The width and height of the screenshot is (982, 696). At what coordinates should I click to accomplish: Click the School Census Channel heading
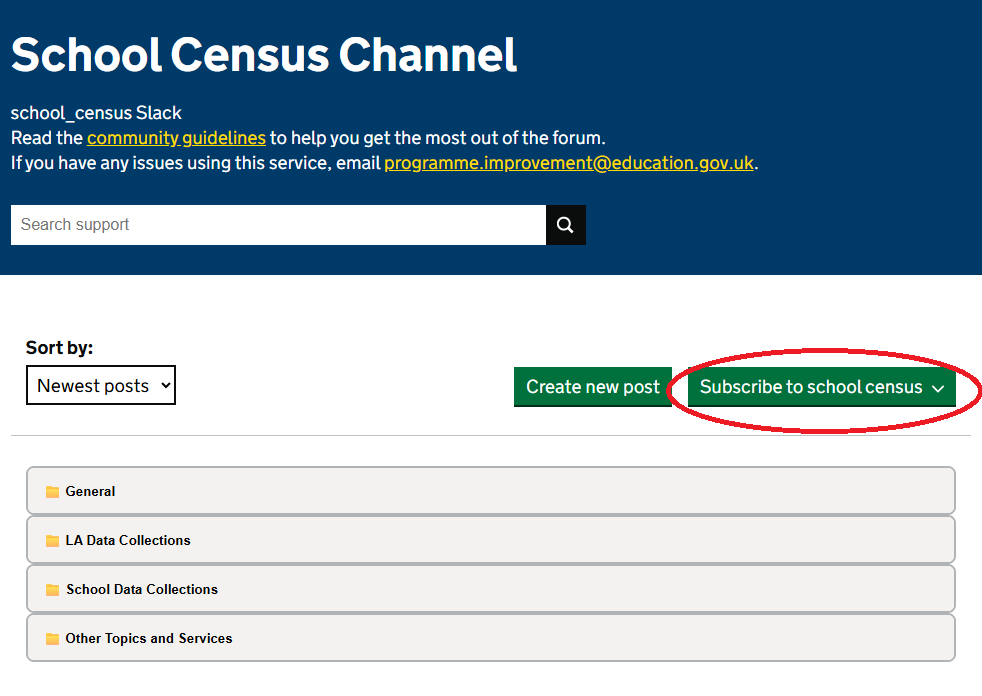click(x=264, y=55)
